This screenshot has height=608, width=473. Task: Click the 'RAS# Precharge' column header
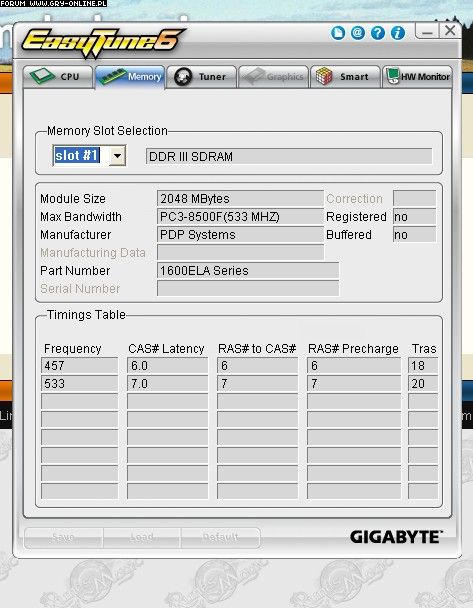tap(353, 349)
